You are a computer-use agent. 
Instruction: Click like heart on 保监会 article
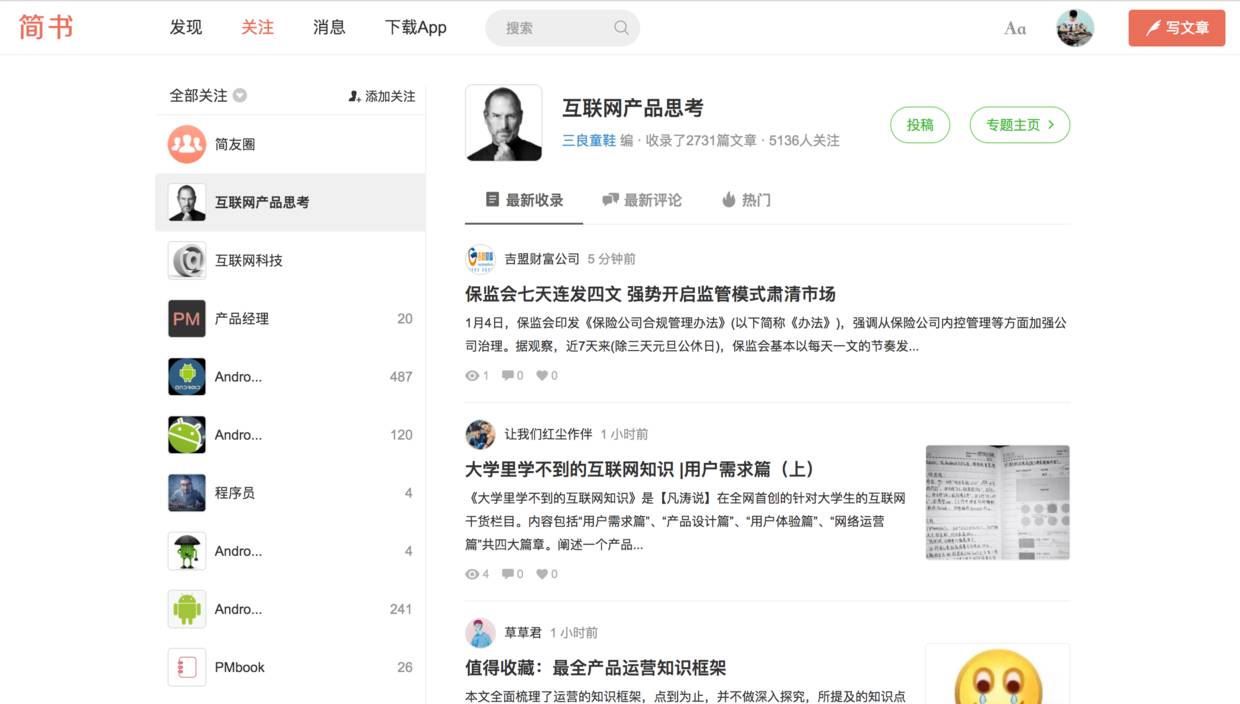[542, 376]
